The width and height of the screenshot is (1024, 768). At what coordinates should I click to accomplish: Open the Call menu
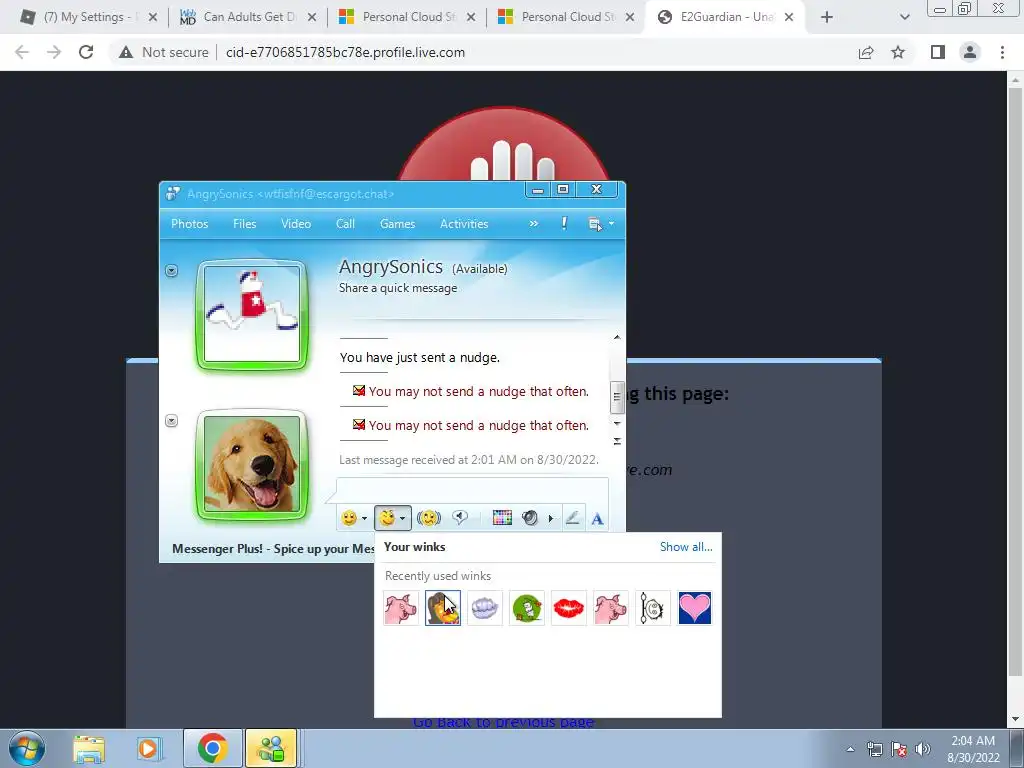coord(345,223)
